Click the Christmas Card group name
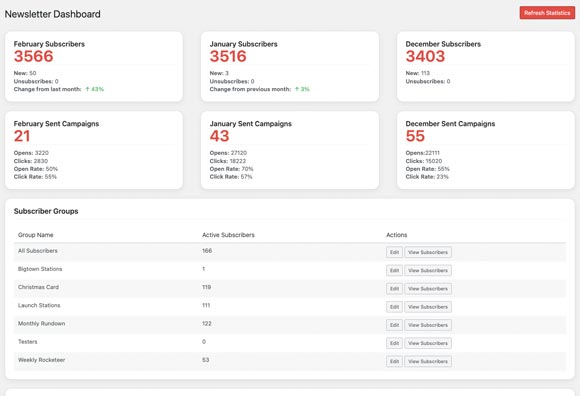Viewport: 580px width, 396px height. [x=38, y=287]
